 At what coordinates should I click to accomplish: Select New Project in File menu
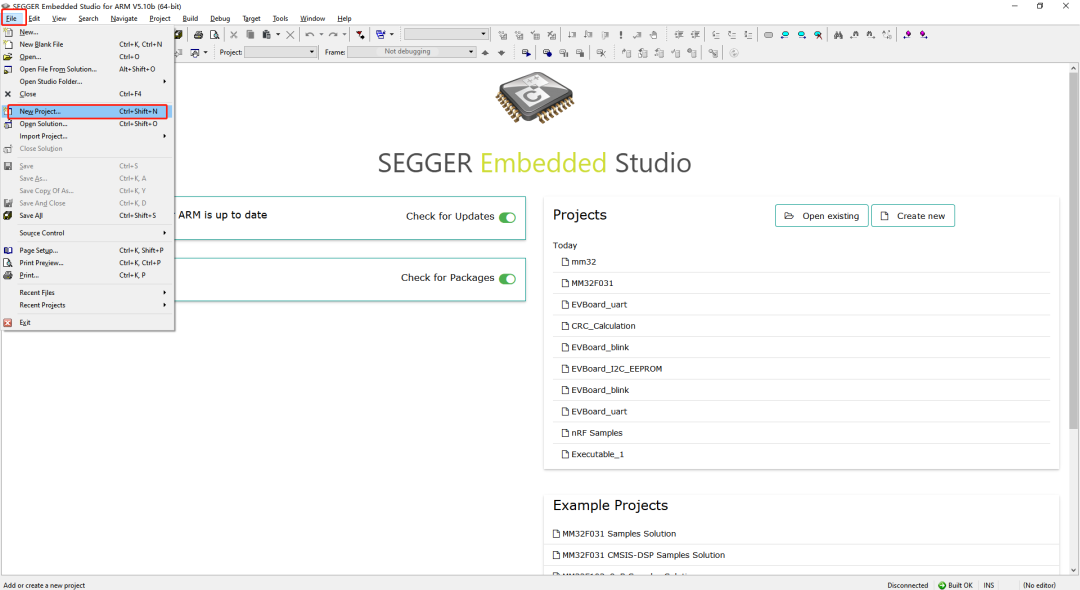coord(87,112)
